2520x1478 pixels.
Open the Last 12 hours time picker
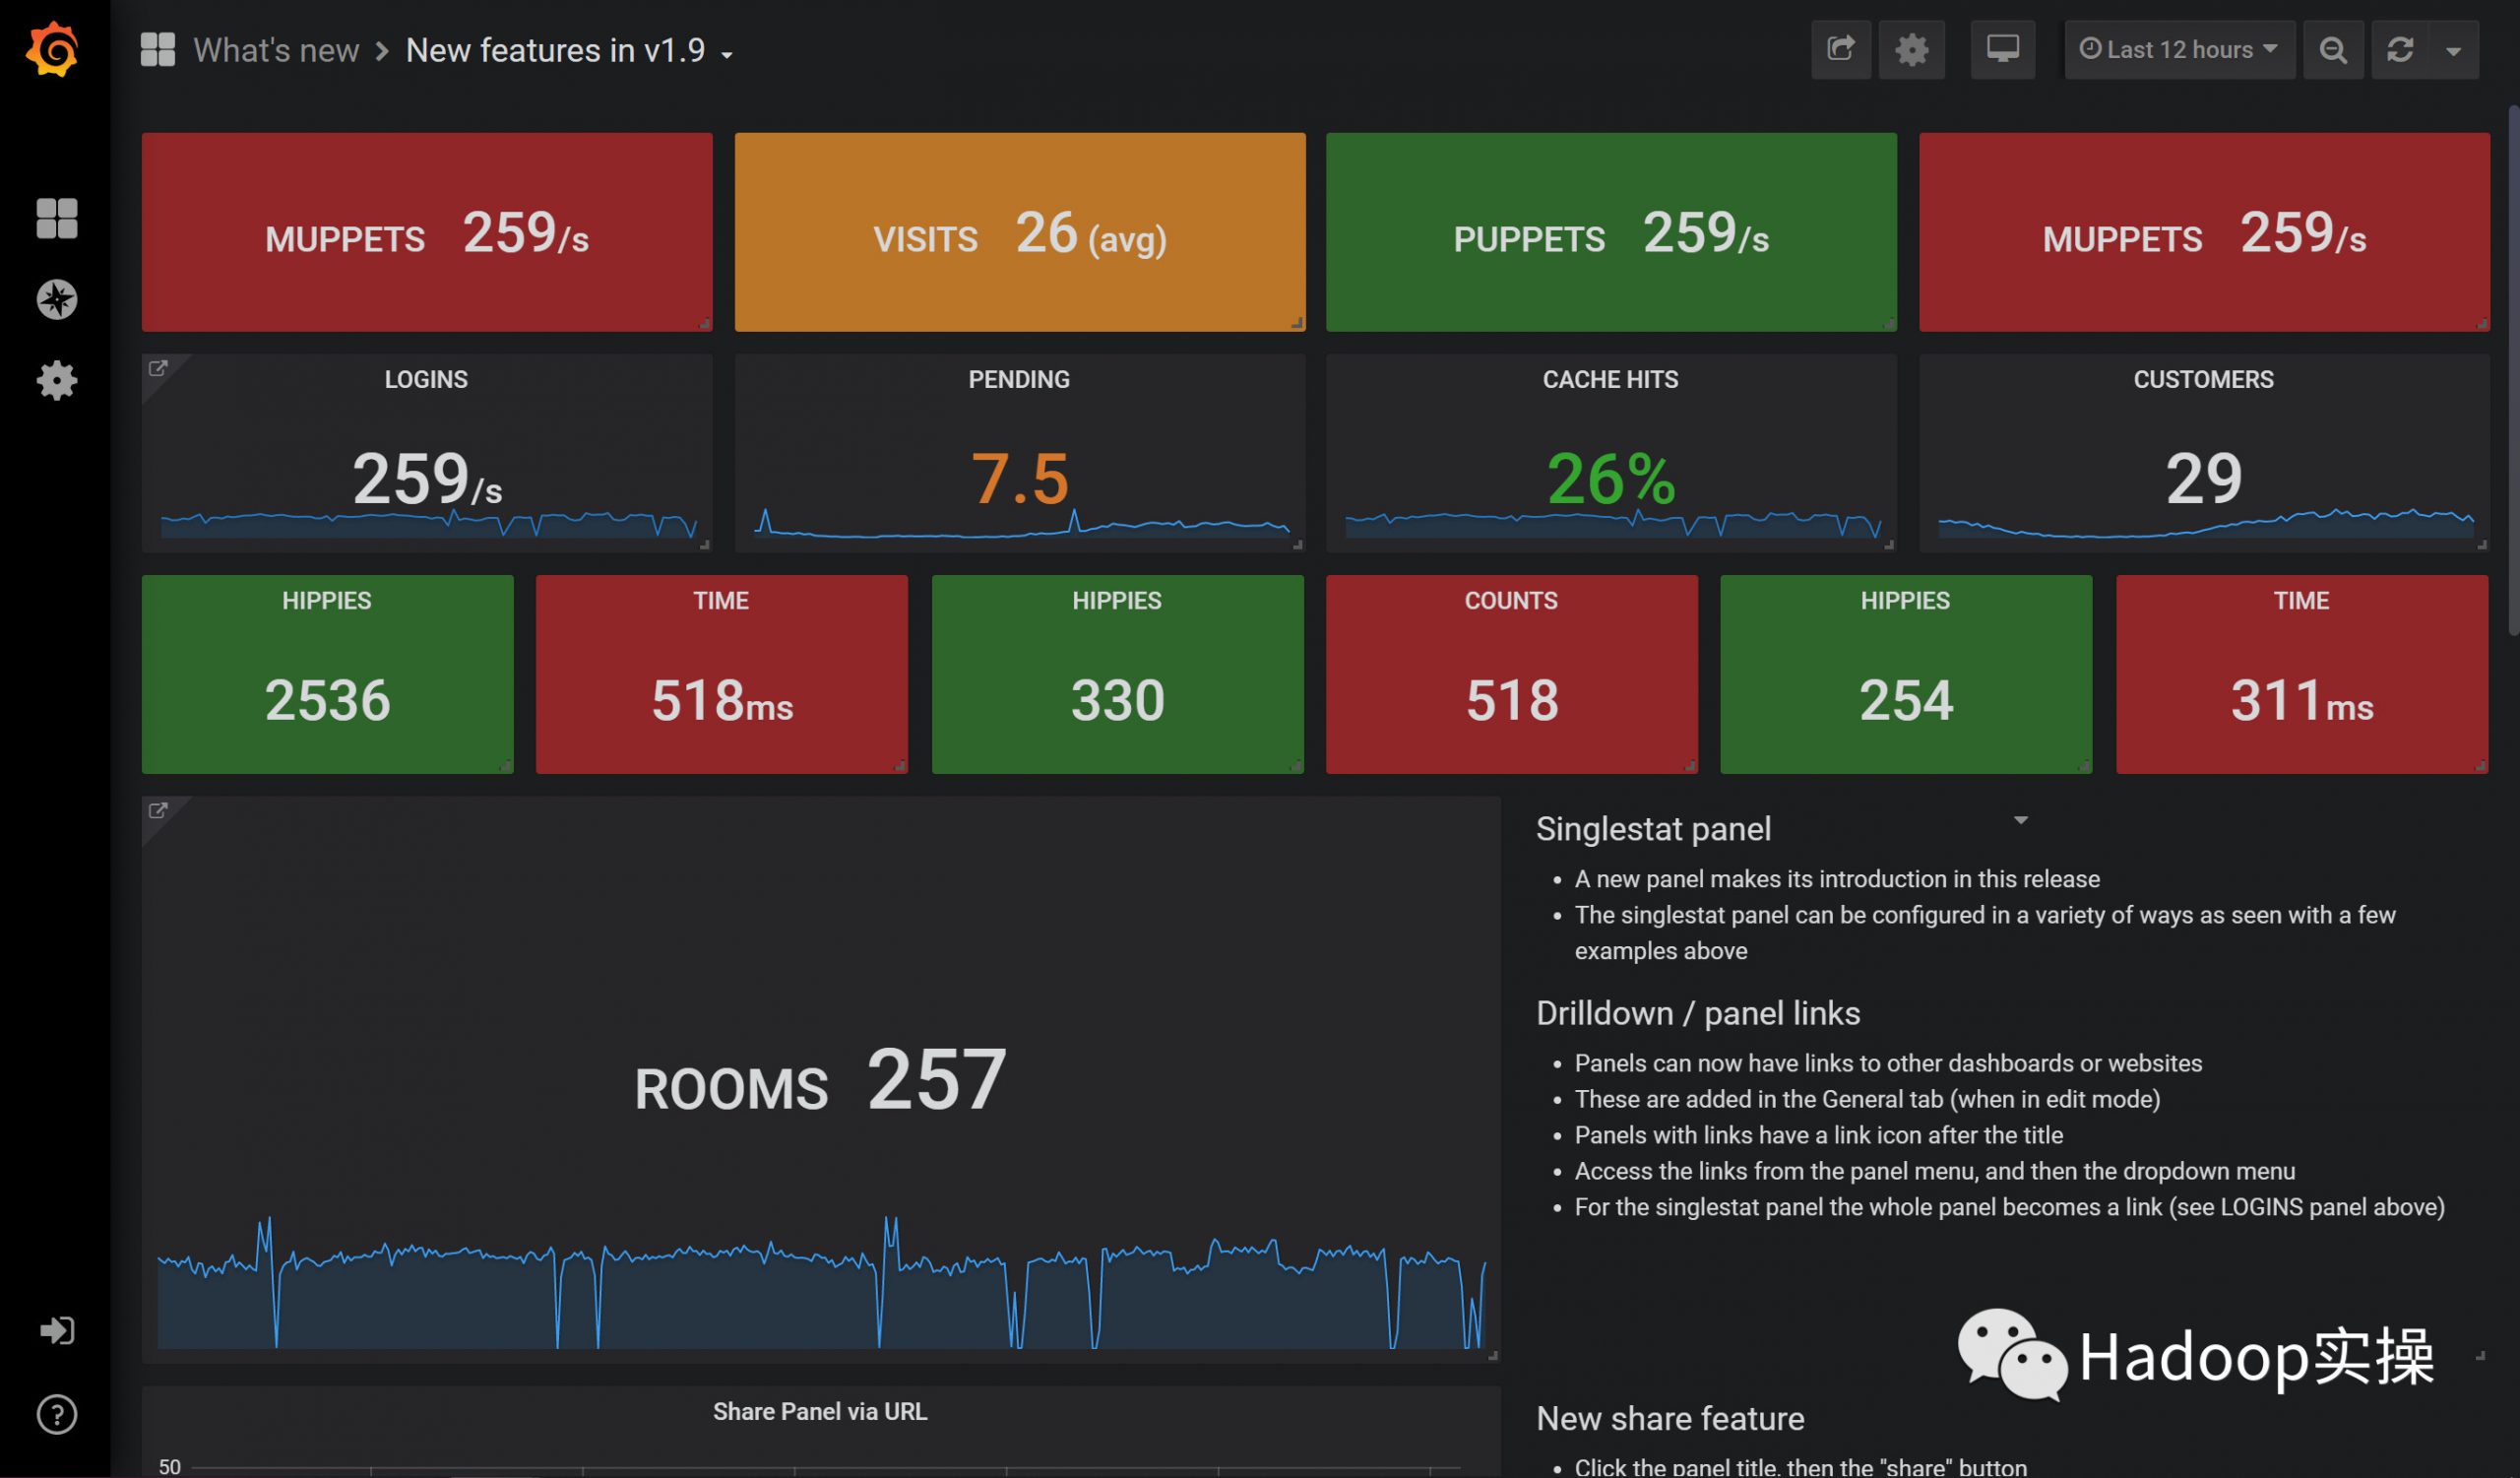point(2180,49)
